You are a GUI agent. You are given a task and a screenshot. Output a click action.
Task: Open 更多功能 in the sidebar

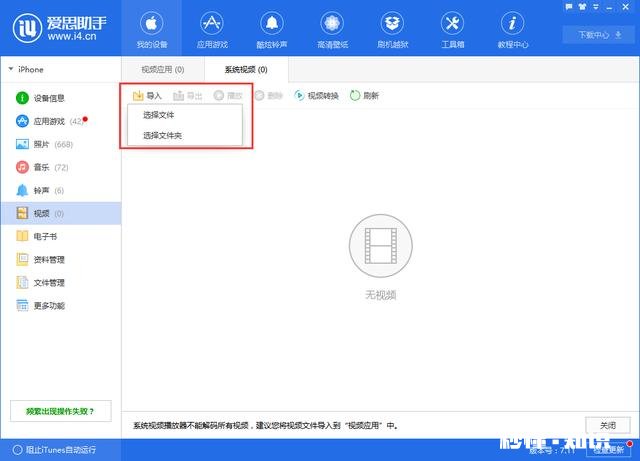pyautogui.click(x=61, y=305)
